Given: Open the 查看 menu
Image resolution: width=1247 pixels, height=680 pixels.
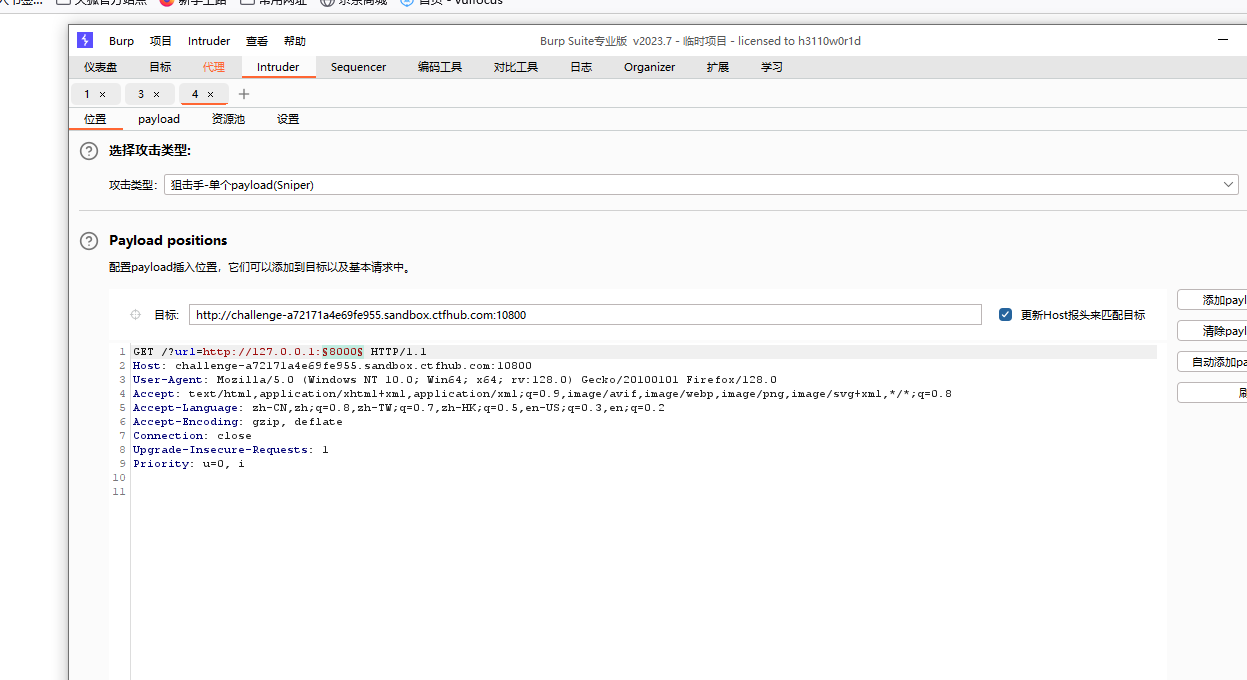Looking at the screenshot, I should [x=257, y=41].
